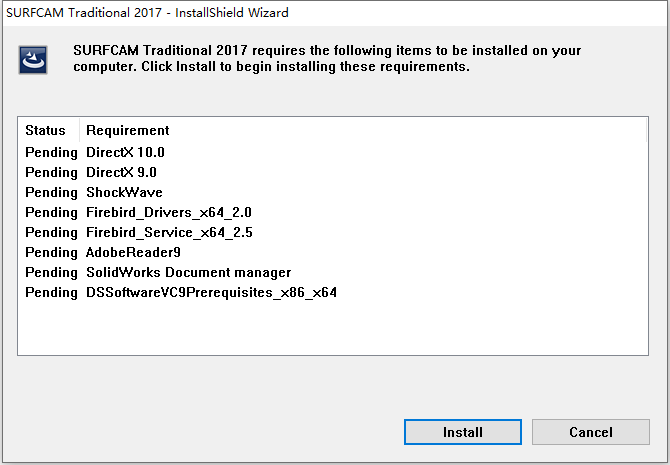Select Firebird_Drivers_x64_2.0 in the list
The width and height of the screenshot is (670, 465).
pyautogui.click(x=169, y=212)
